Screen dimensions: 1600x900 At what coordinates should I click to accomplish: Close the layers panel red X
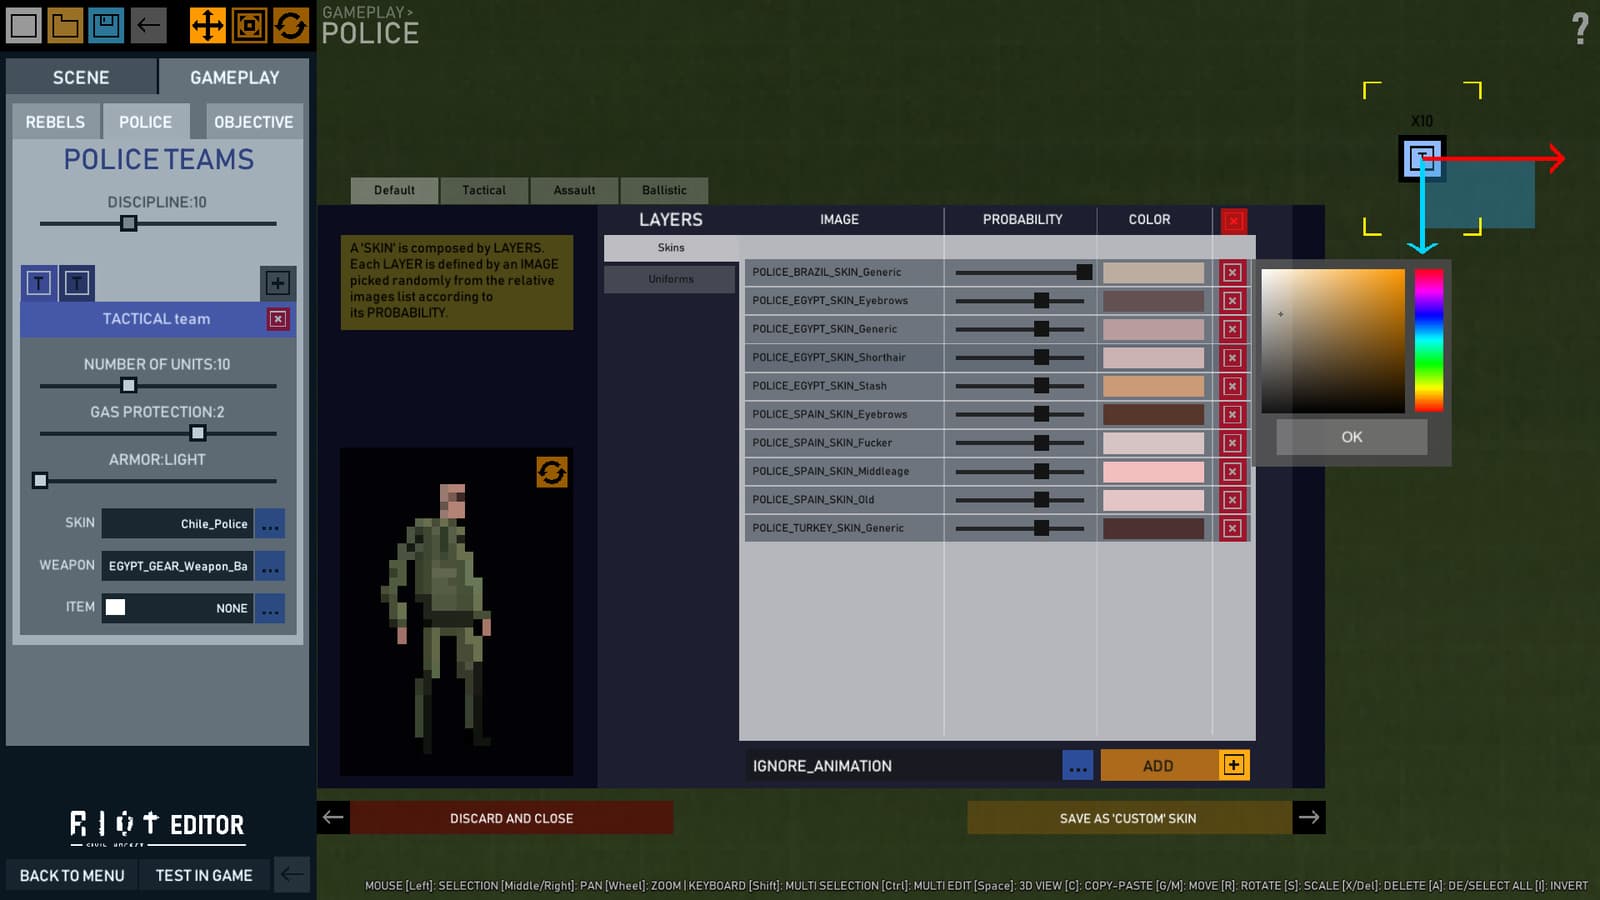1234,221
